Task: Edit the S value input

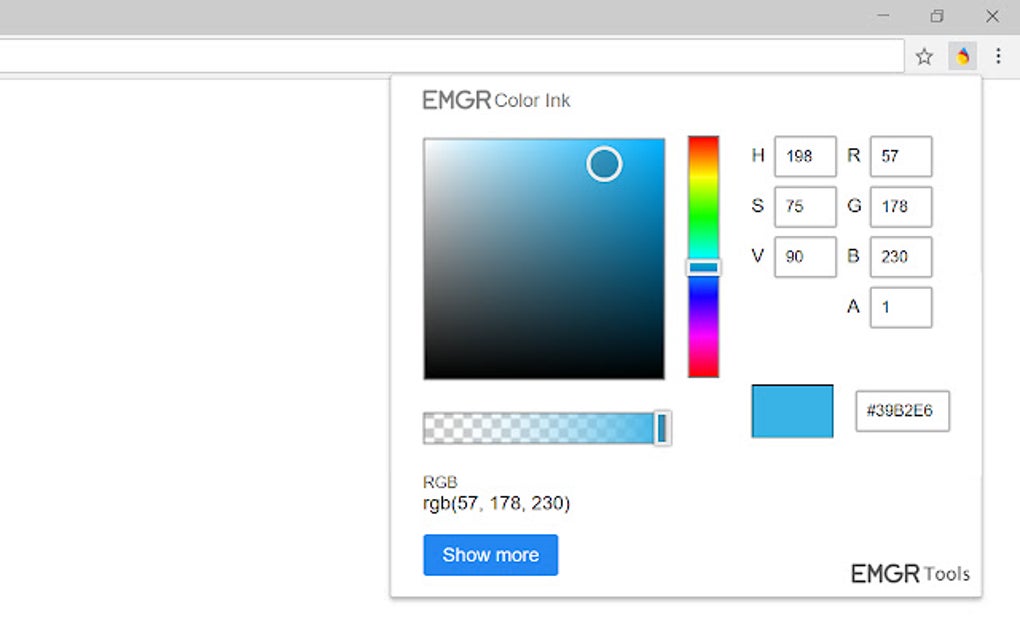Action: coord(805,206)
